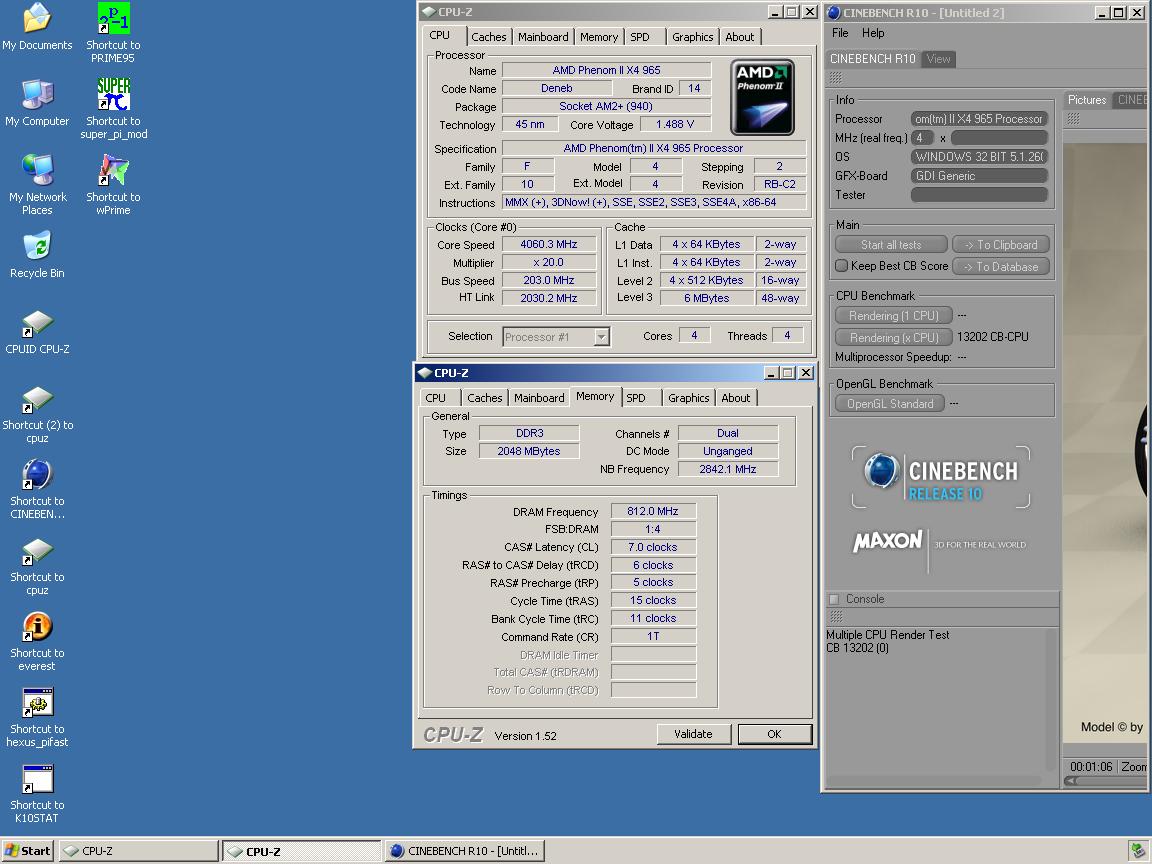This screenshot has height=864, width=1152.
Task: Enable the Keep Best CB Score checkbox
Action: [x=842, y=266]
